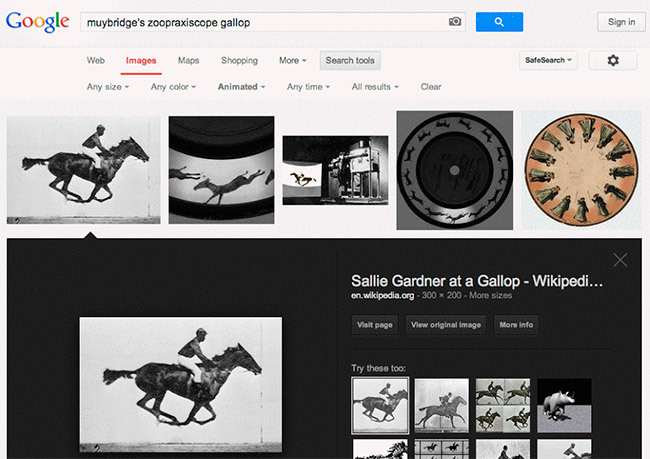
Task: Click the More sizes link
Action: (490, 295)
